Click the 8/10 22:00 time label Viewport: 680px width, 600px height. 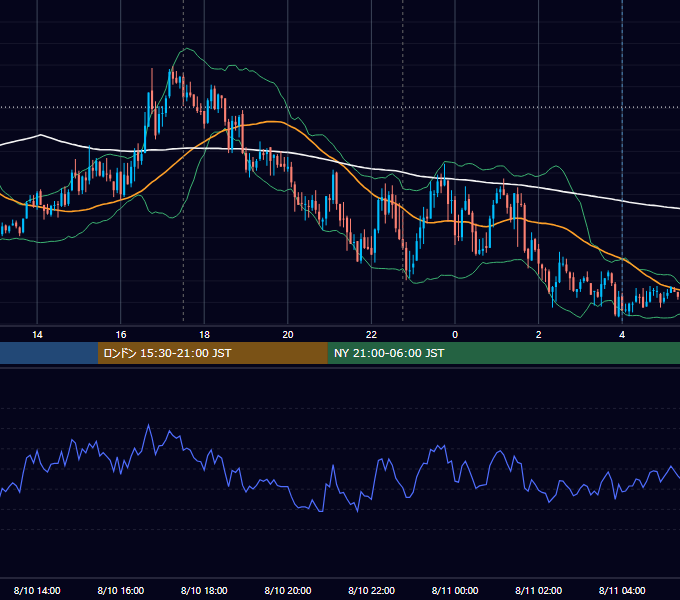(x=372, y=590)
